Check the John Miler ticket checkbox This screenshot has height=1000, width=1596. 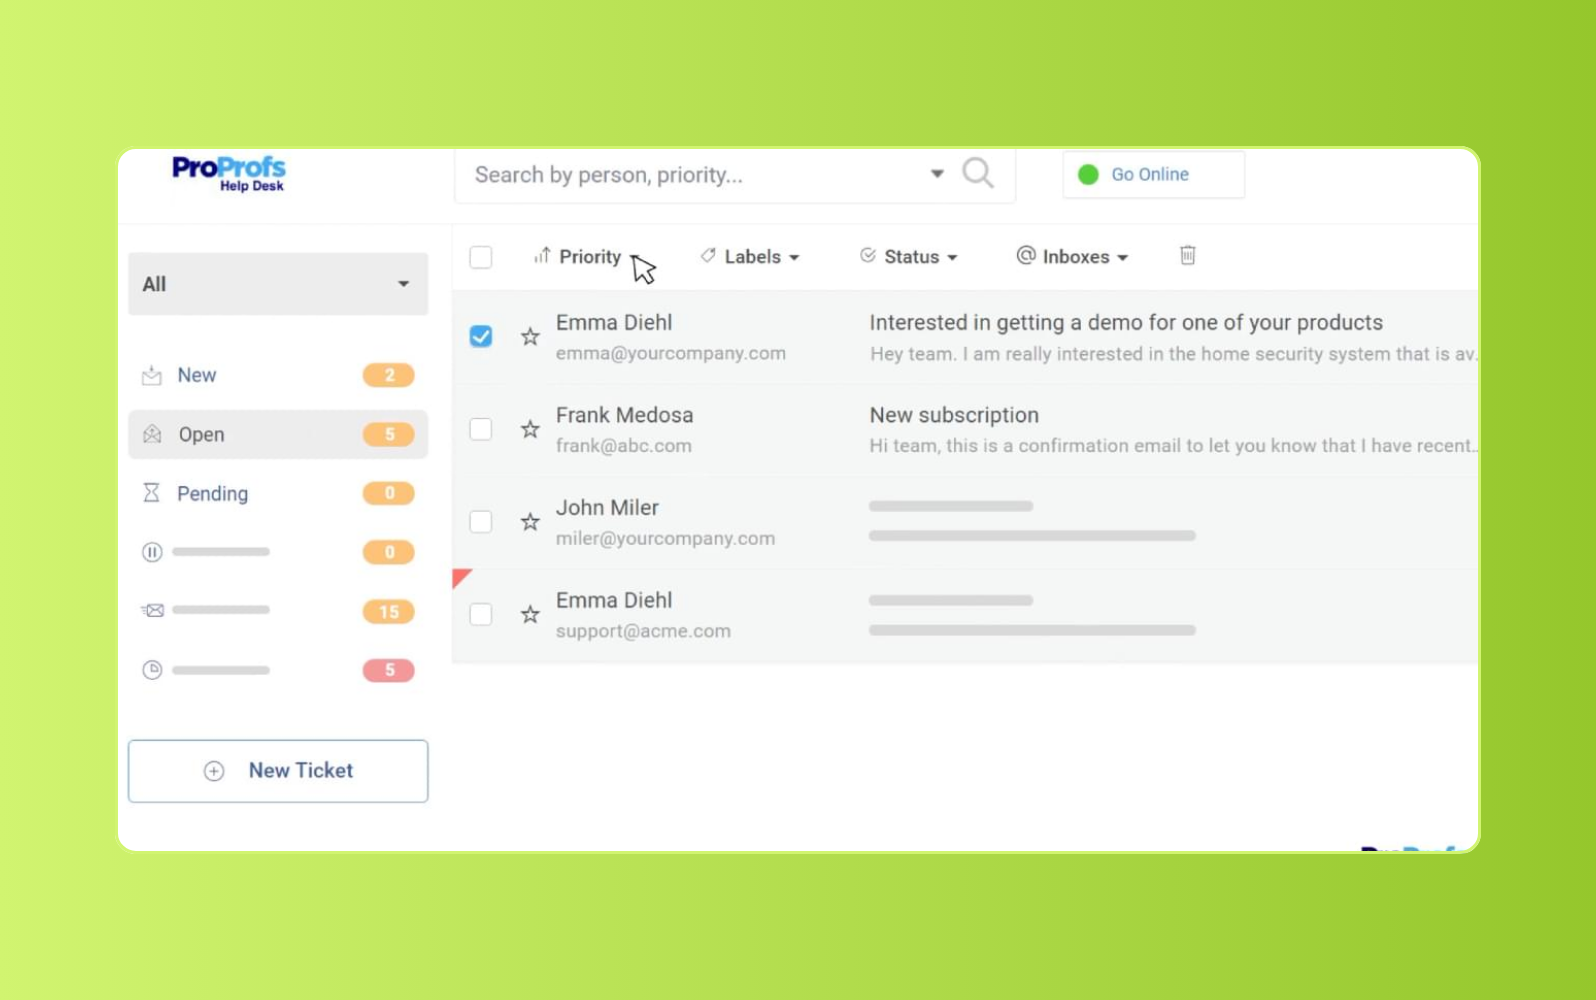click(x=481, y=522)
